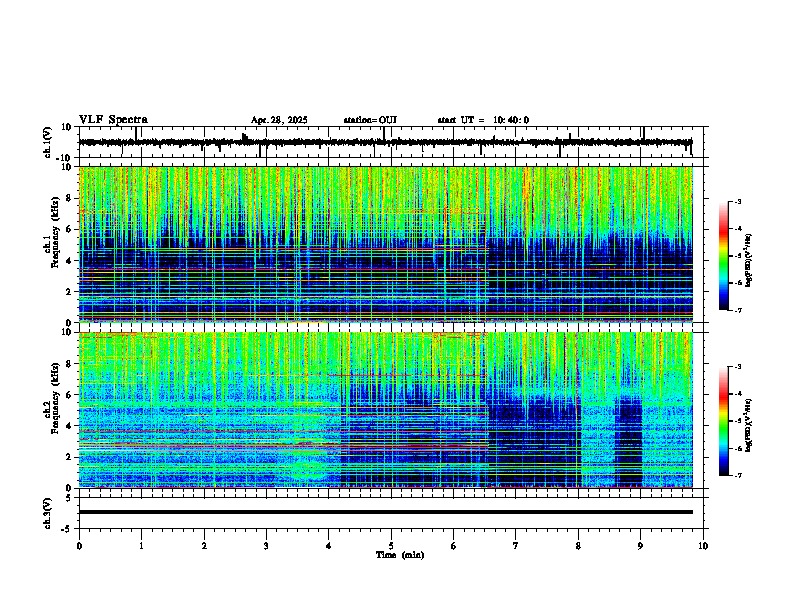Click the "station=OUI" header text
The height and width of the screenshot is (612, 792).
pyautogui.click(x=370, y=120)
